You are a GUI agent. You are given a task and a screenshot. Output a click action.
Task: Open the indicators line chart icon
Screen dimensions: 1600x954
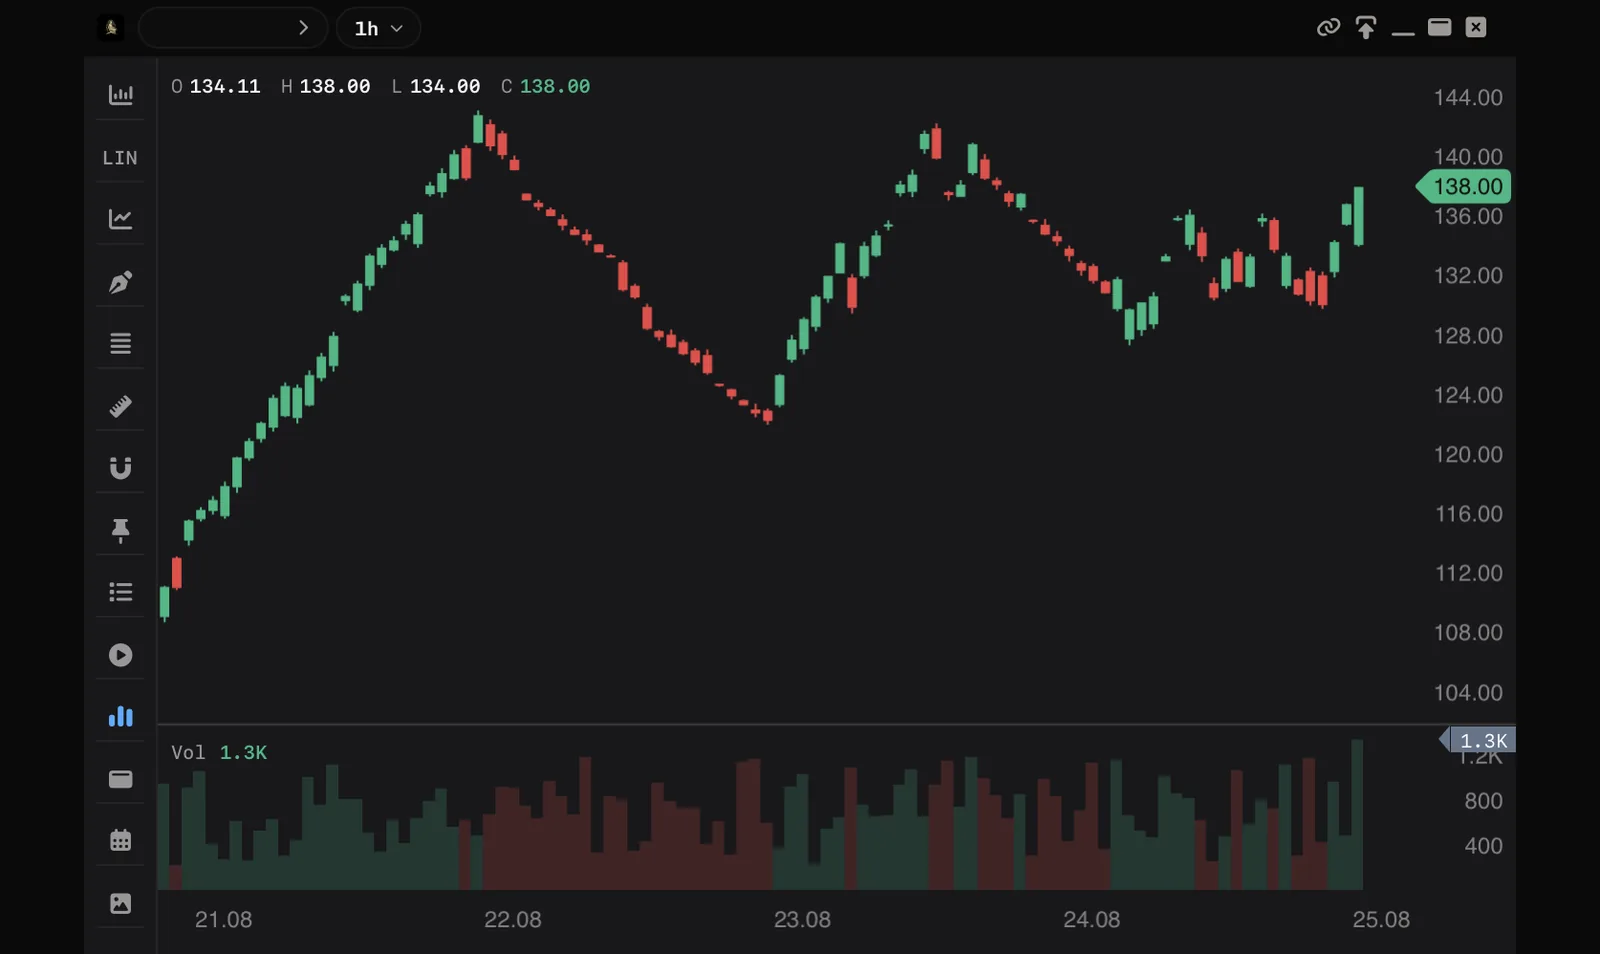[x=120, y=219]
